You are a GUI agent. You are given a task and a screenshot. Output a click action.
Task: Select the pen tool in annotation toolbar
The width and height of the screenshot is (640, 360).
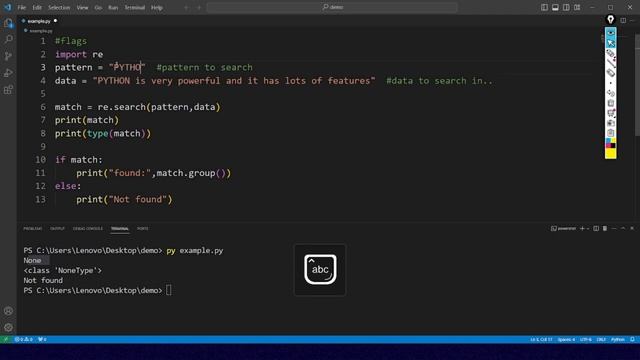coord(611,53)
